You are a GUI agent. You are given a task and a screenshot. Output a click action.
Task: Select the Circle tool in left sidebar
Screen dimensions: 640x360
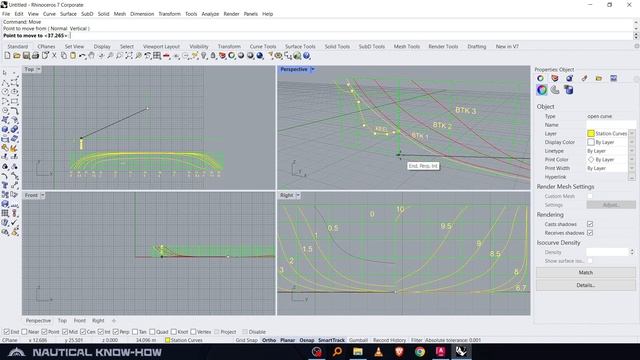(5, 92)
